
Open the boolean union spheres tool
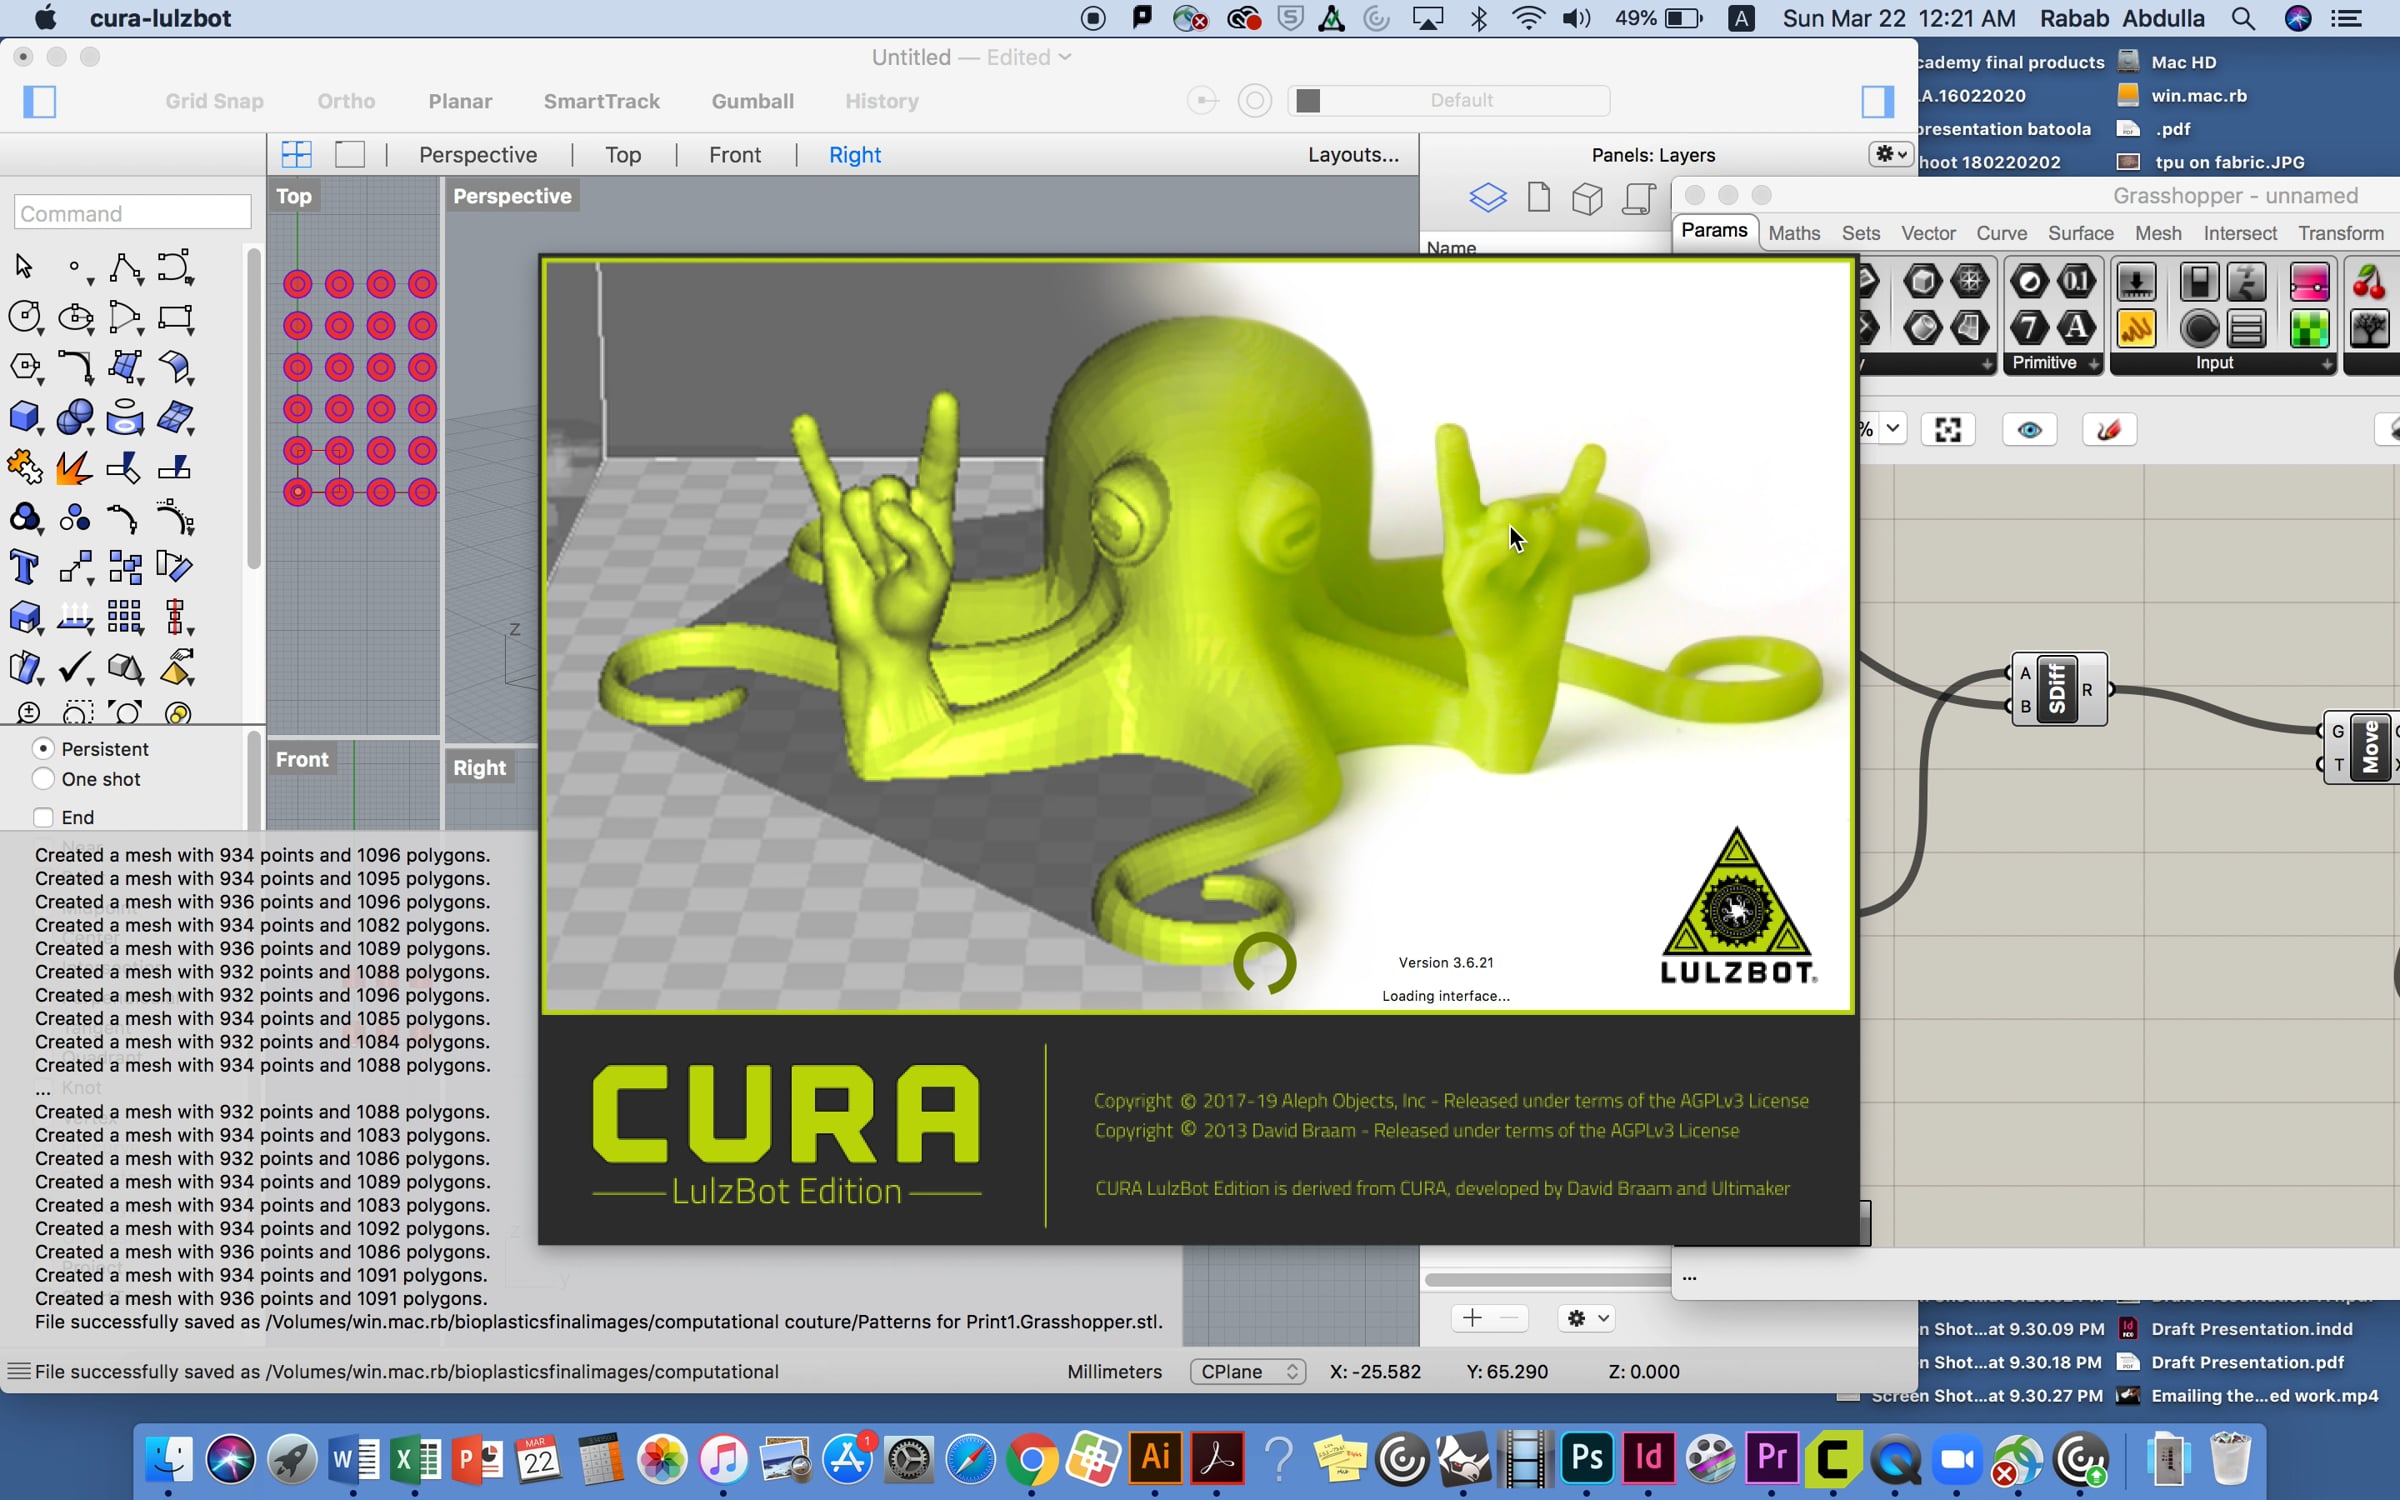pos(75,417)
